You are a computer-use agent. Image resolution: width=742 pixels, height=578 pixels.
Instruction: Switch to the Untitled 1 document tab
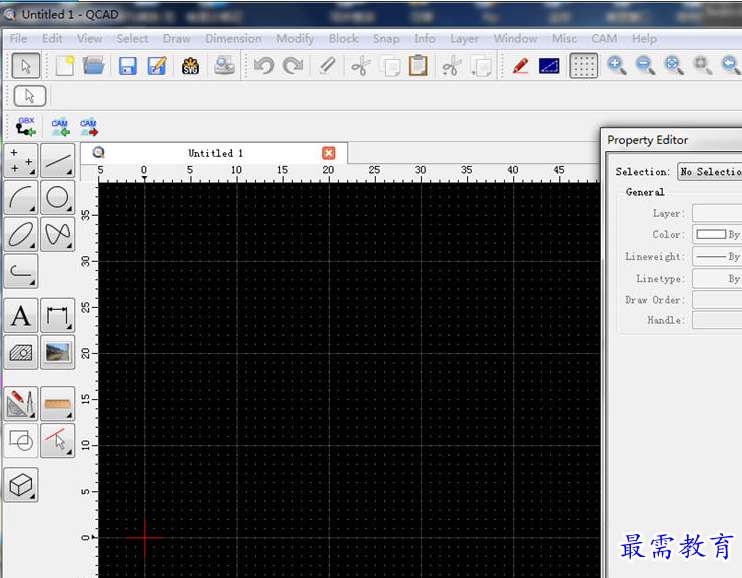214,153
